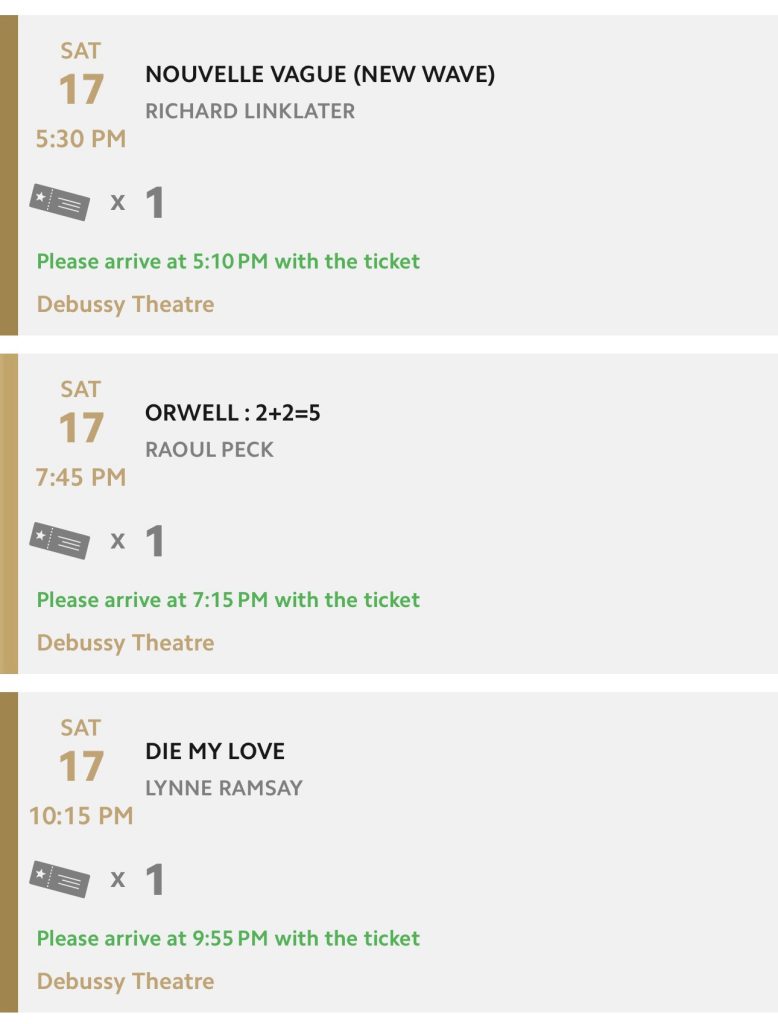Click the 9:55 PM arrival notice
The width and height of the screenshot is (778, 1024).
pos(228,938)
